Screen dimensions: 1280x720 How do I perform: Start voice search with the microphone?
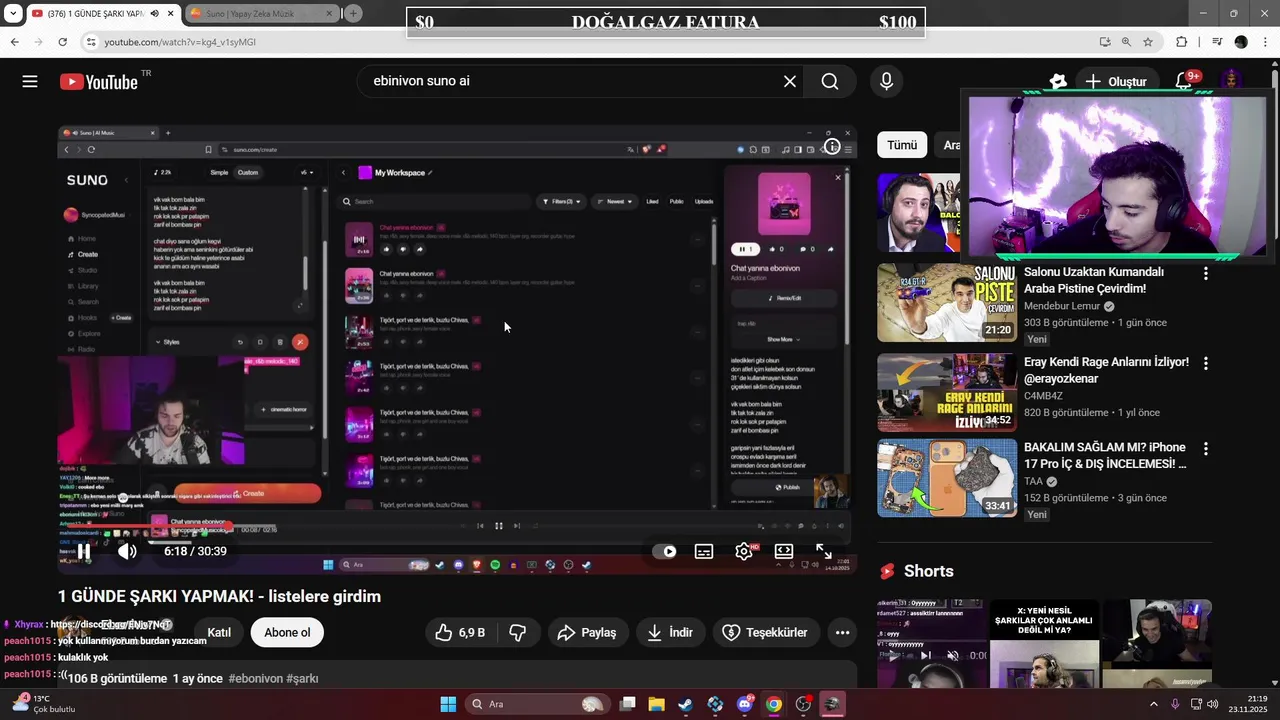pos(886,81)
